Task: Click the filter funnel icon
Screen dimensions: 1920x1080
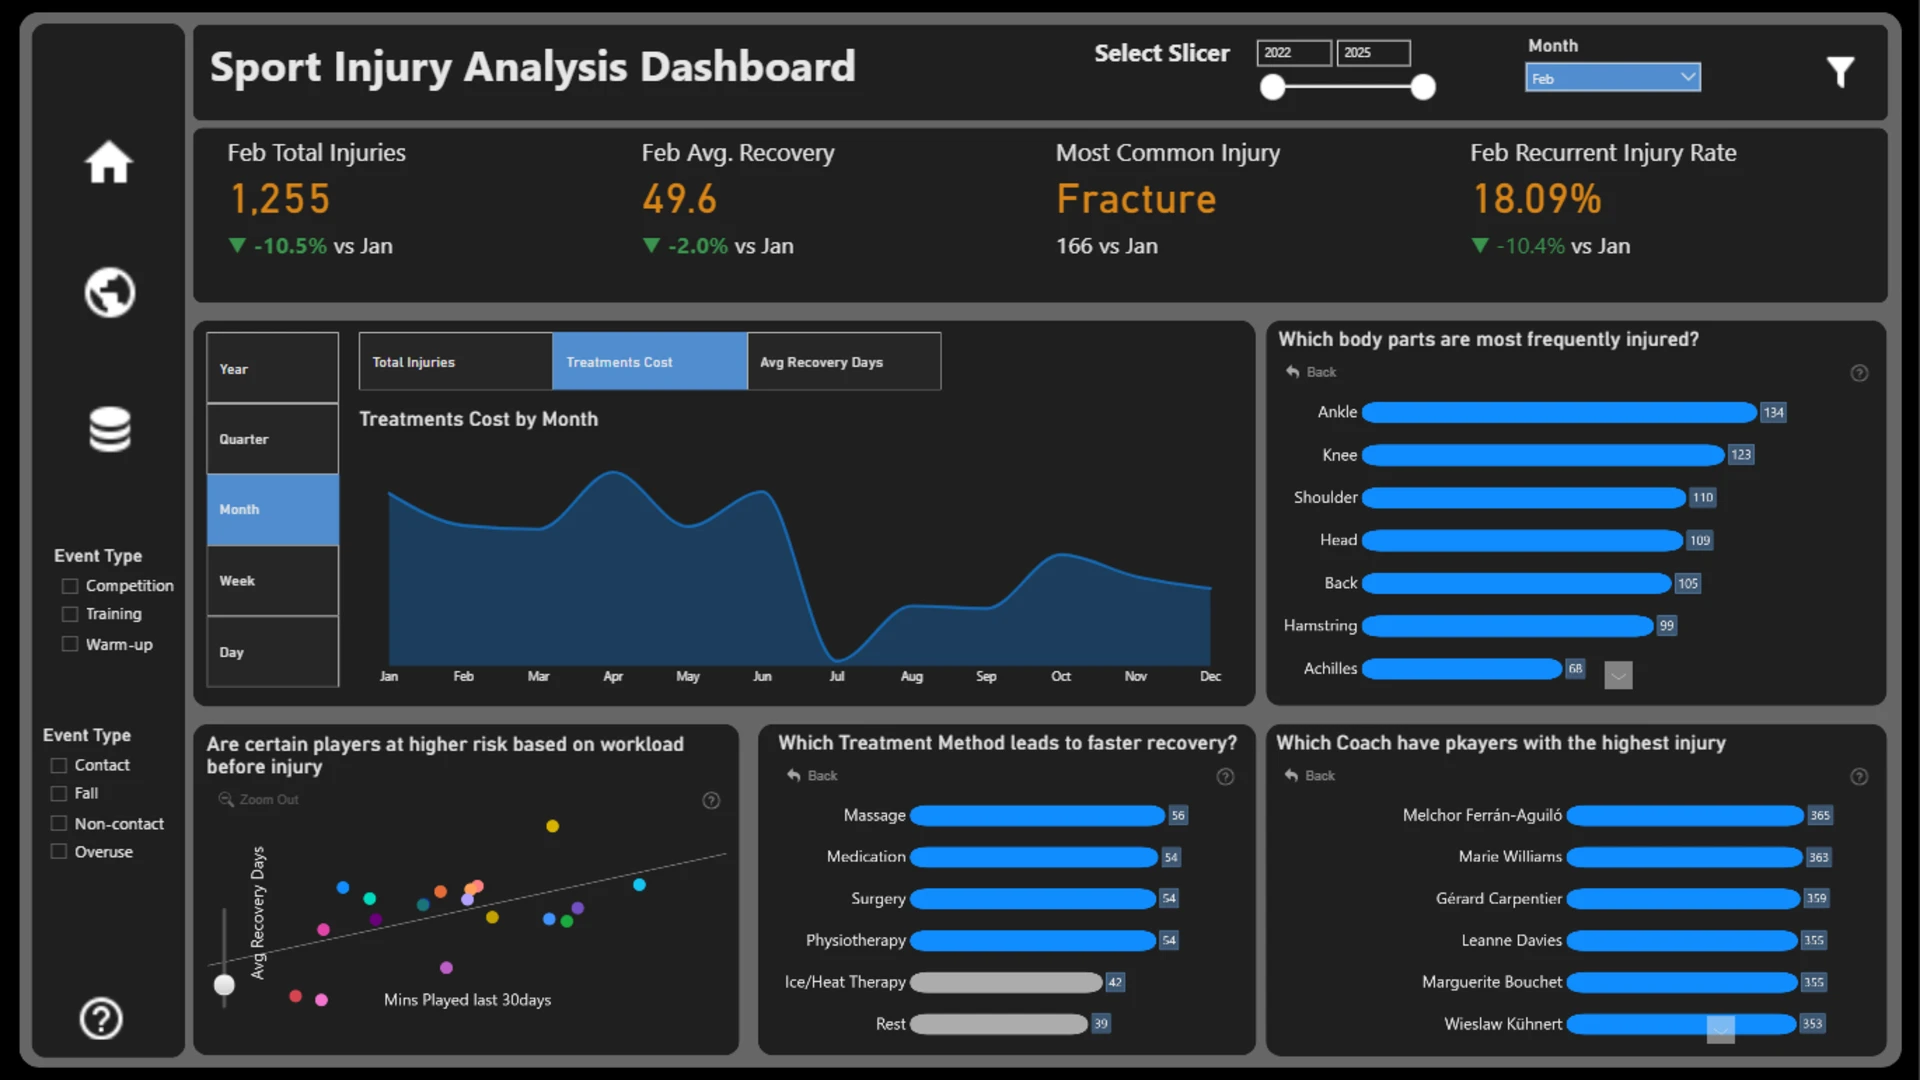Action: click(x=1840, y=72)
